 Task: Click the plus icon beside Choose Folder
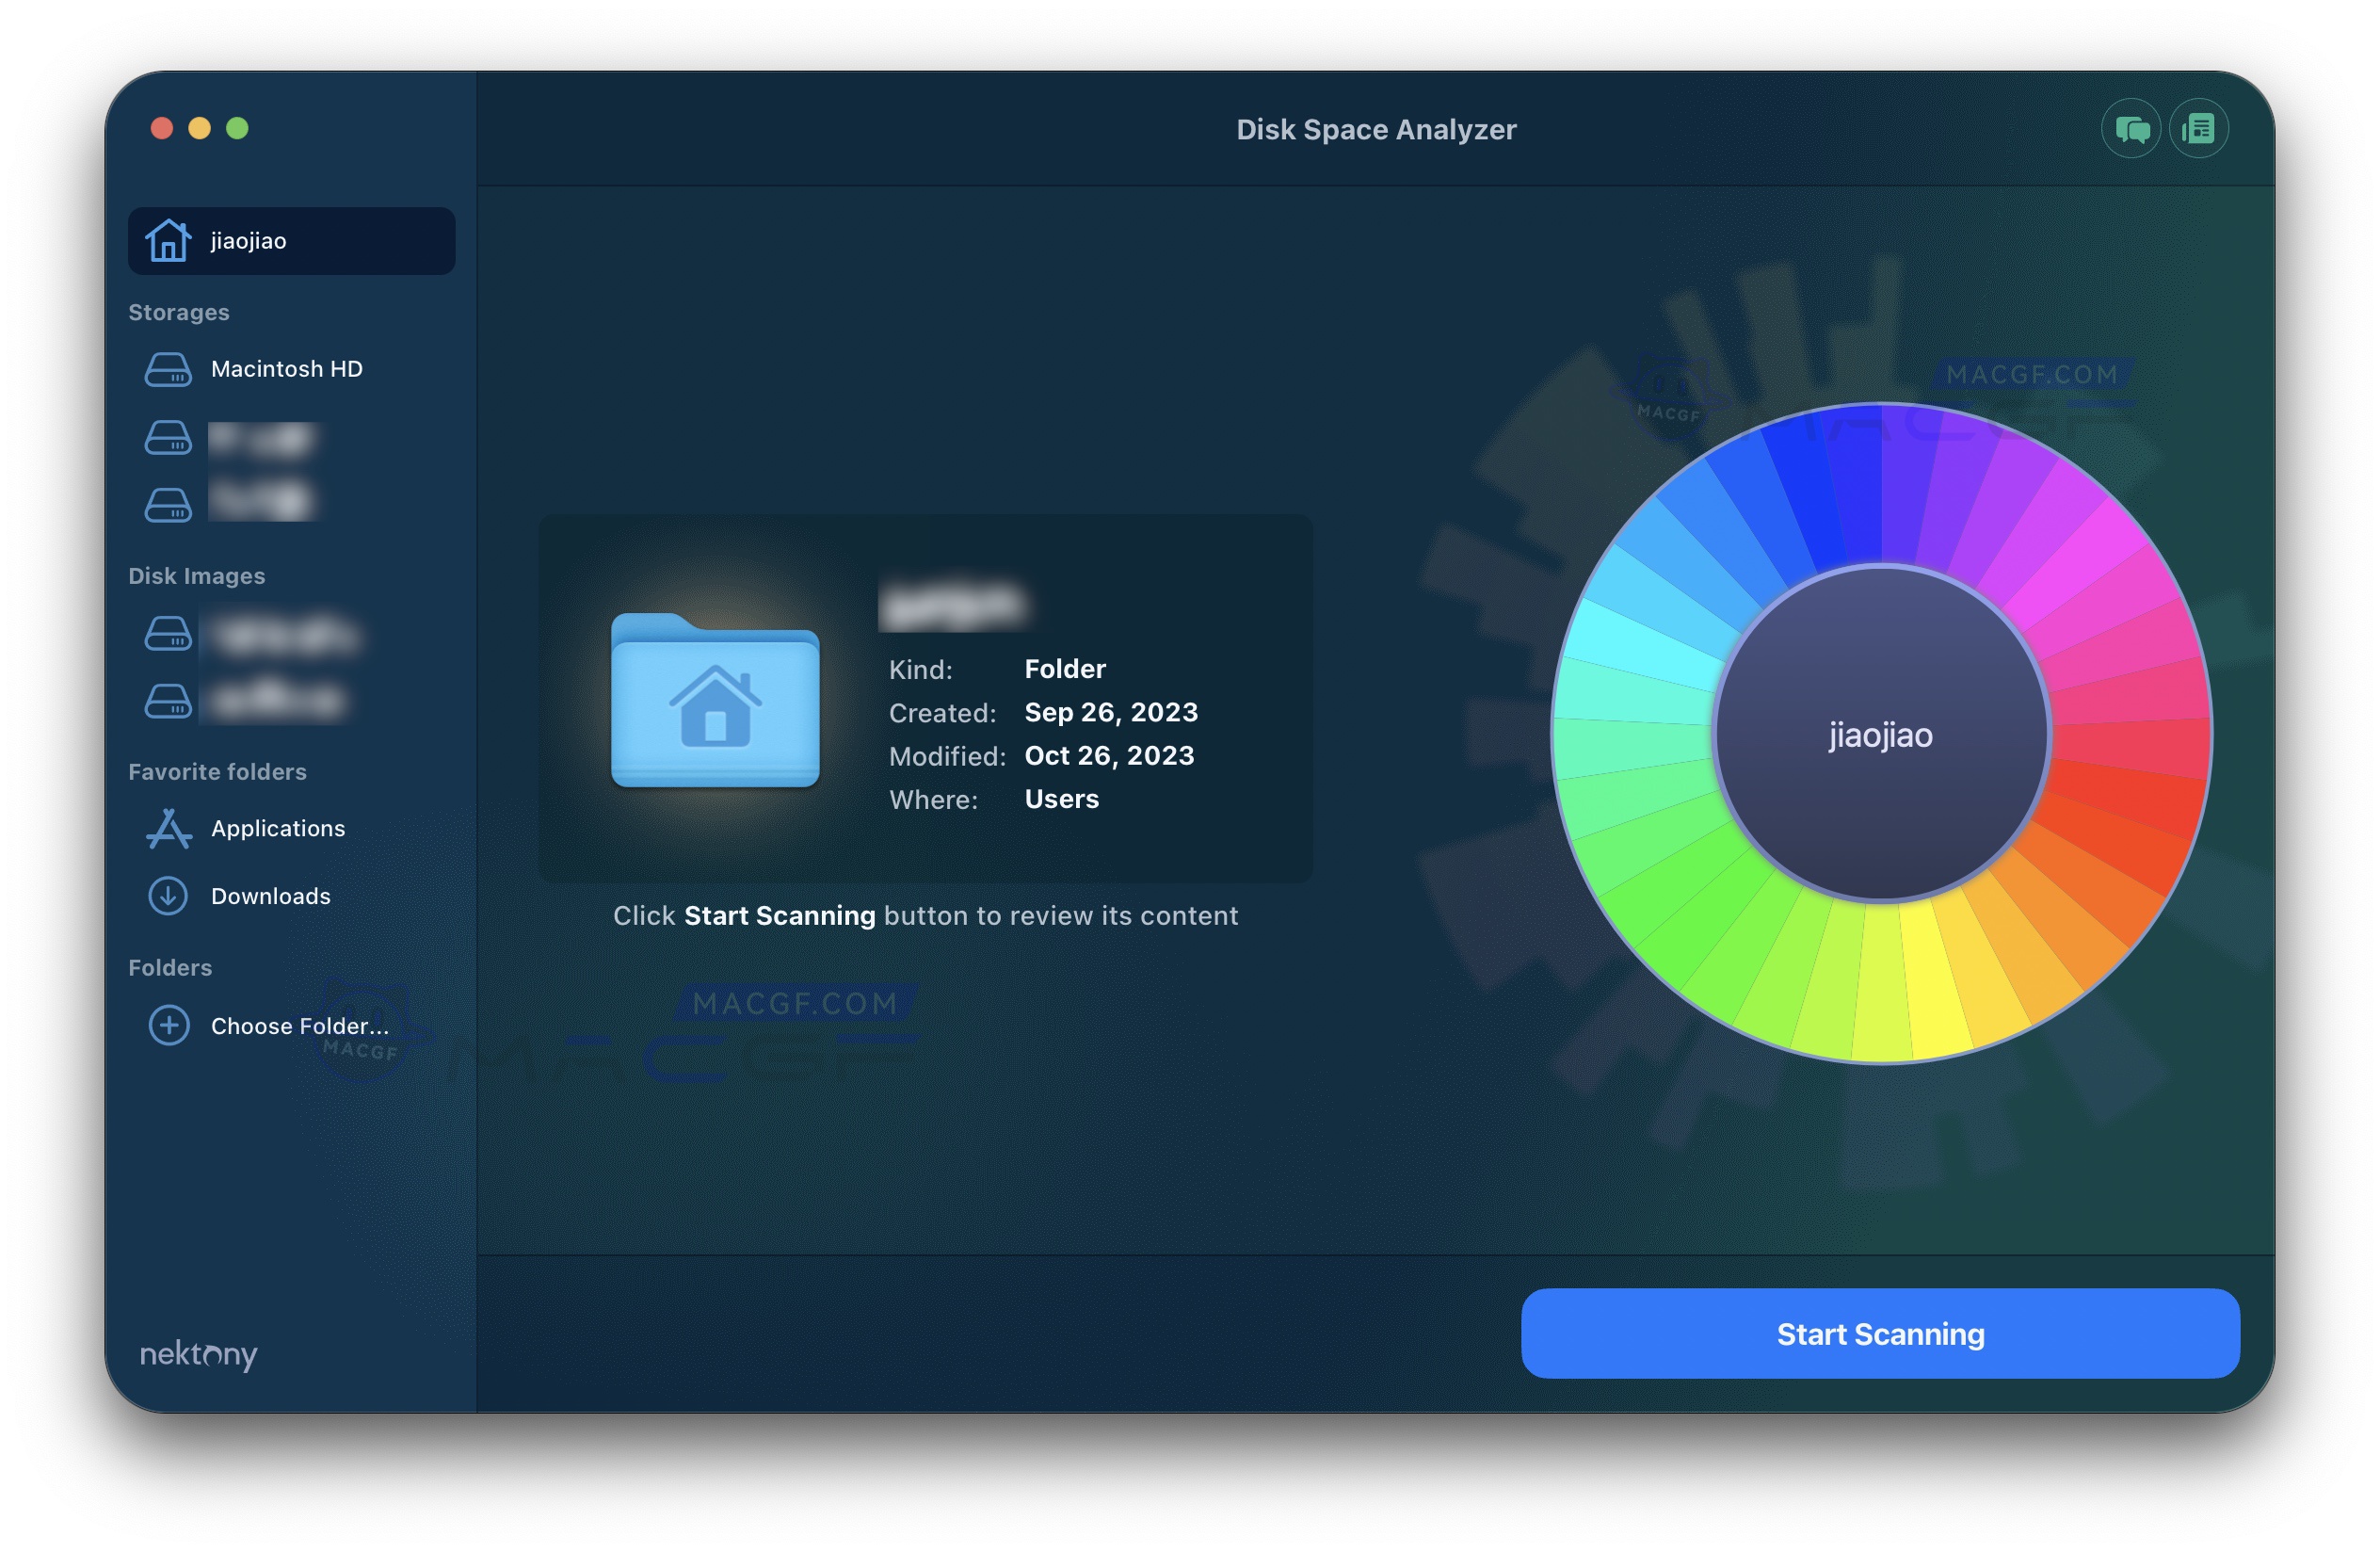point(170,1026)
